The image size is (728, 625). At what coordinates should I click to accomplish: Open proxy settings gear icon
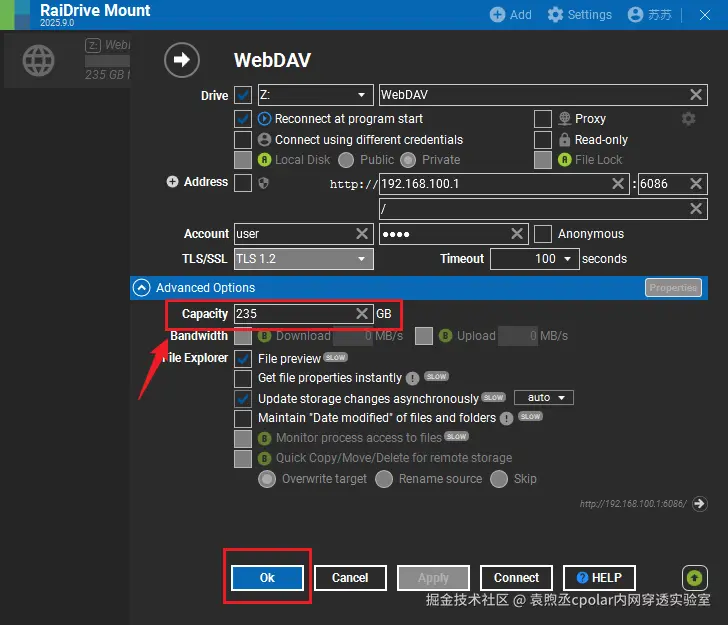[x=688, y=119]
